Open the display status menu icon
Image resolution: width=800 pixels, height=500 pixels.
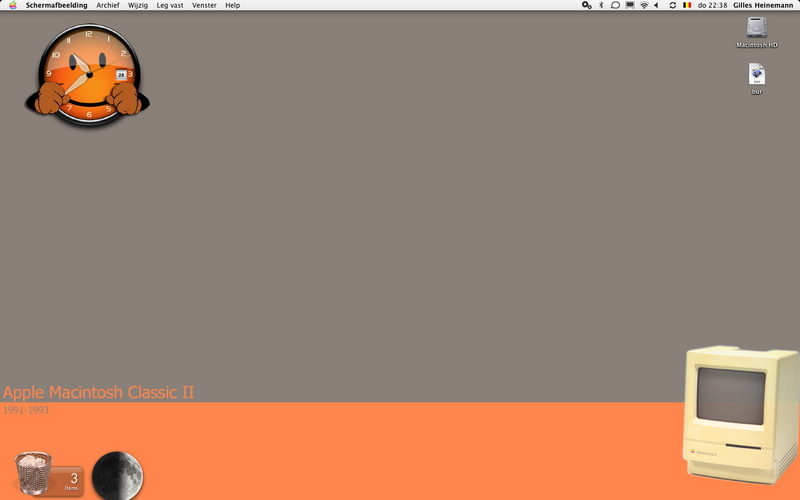pos(630,5)
